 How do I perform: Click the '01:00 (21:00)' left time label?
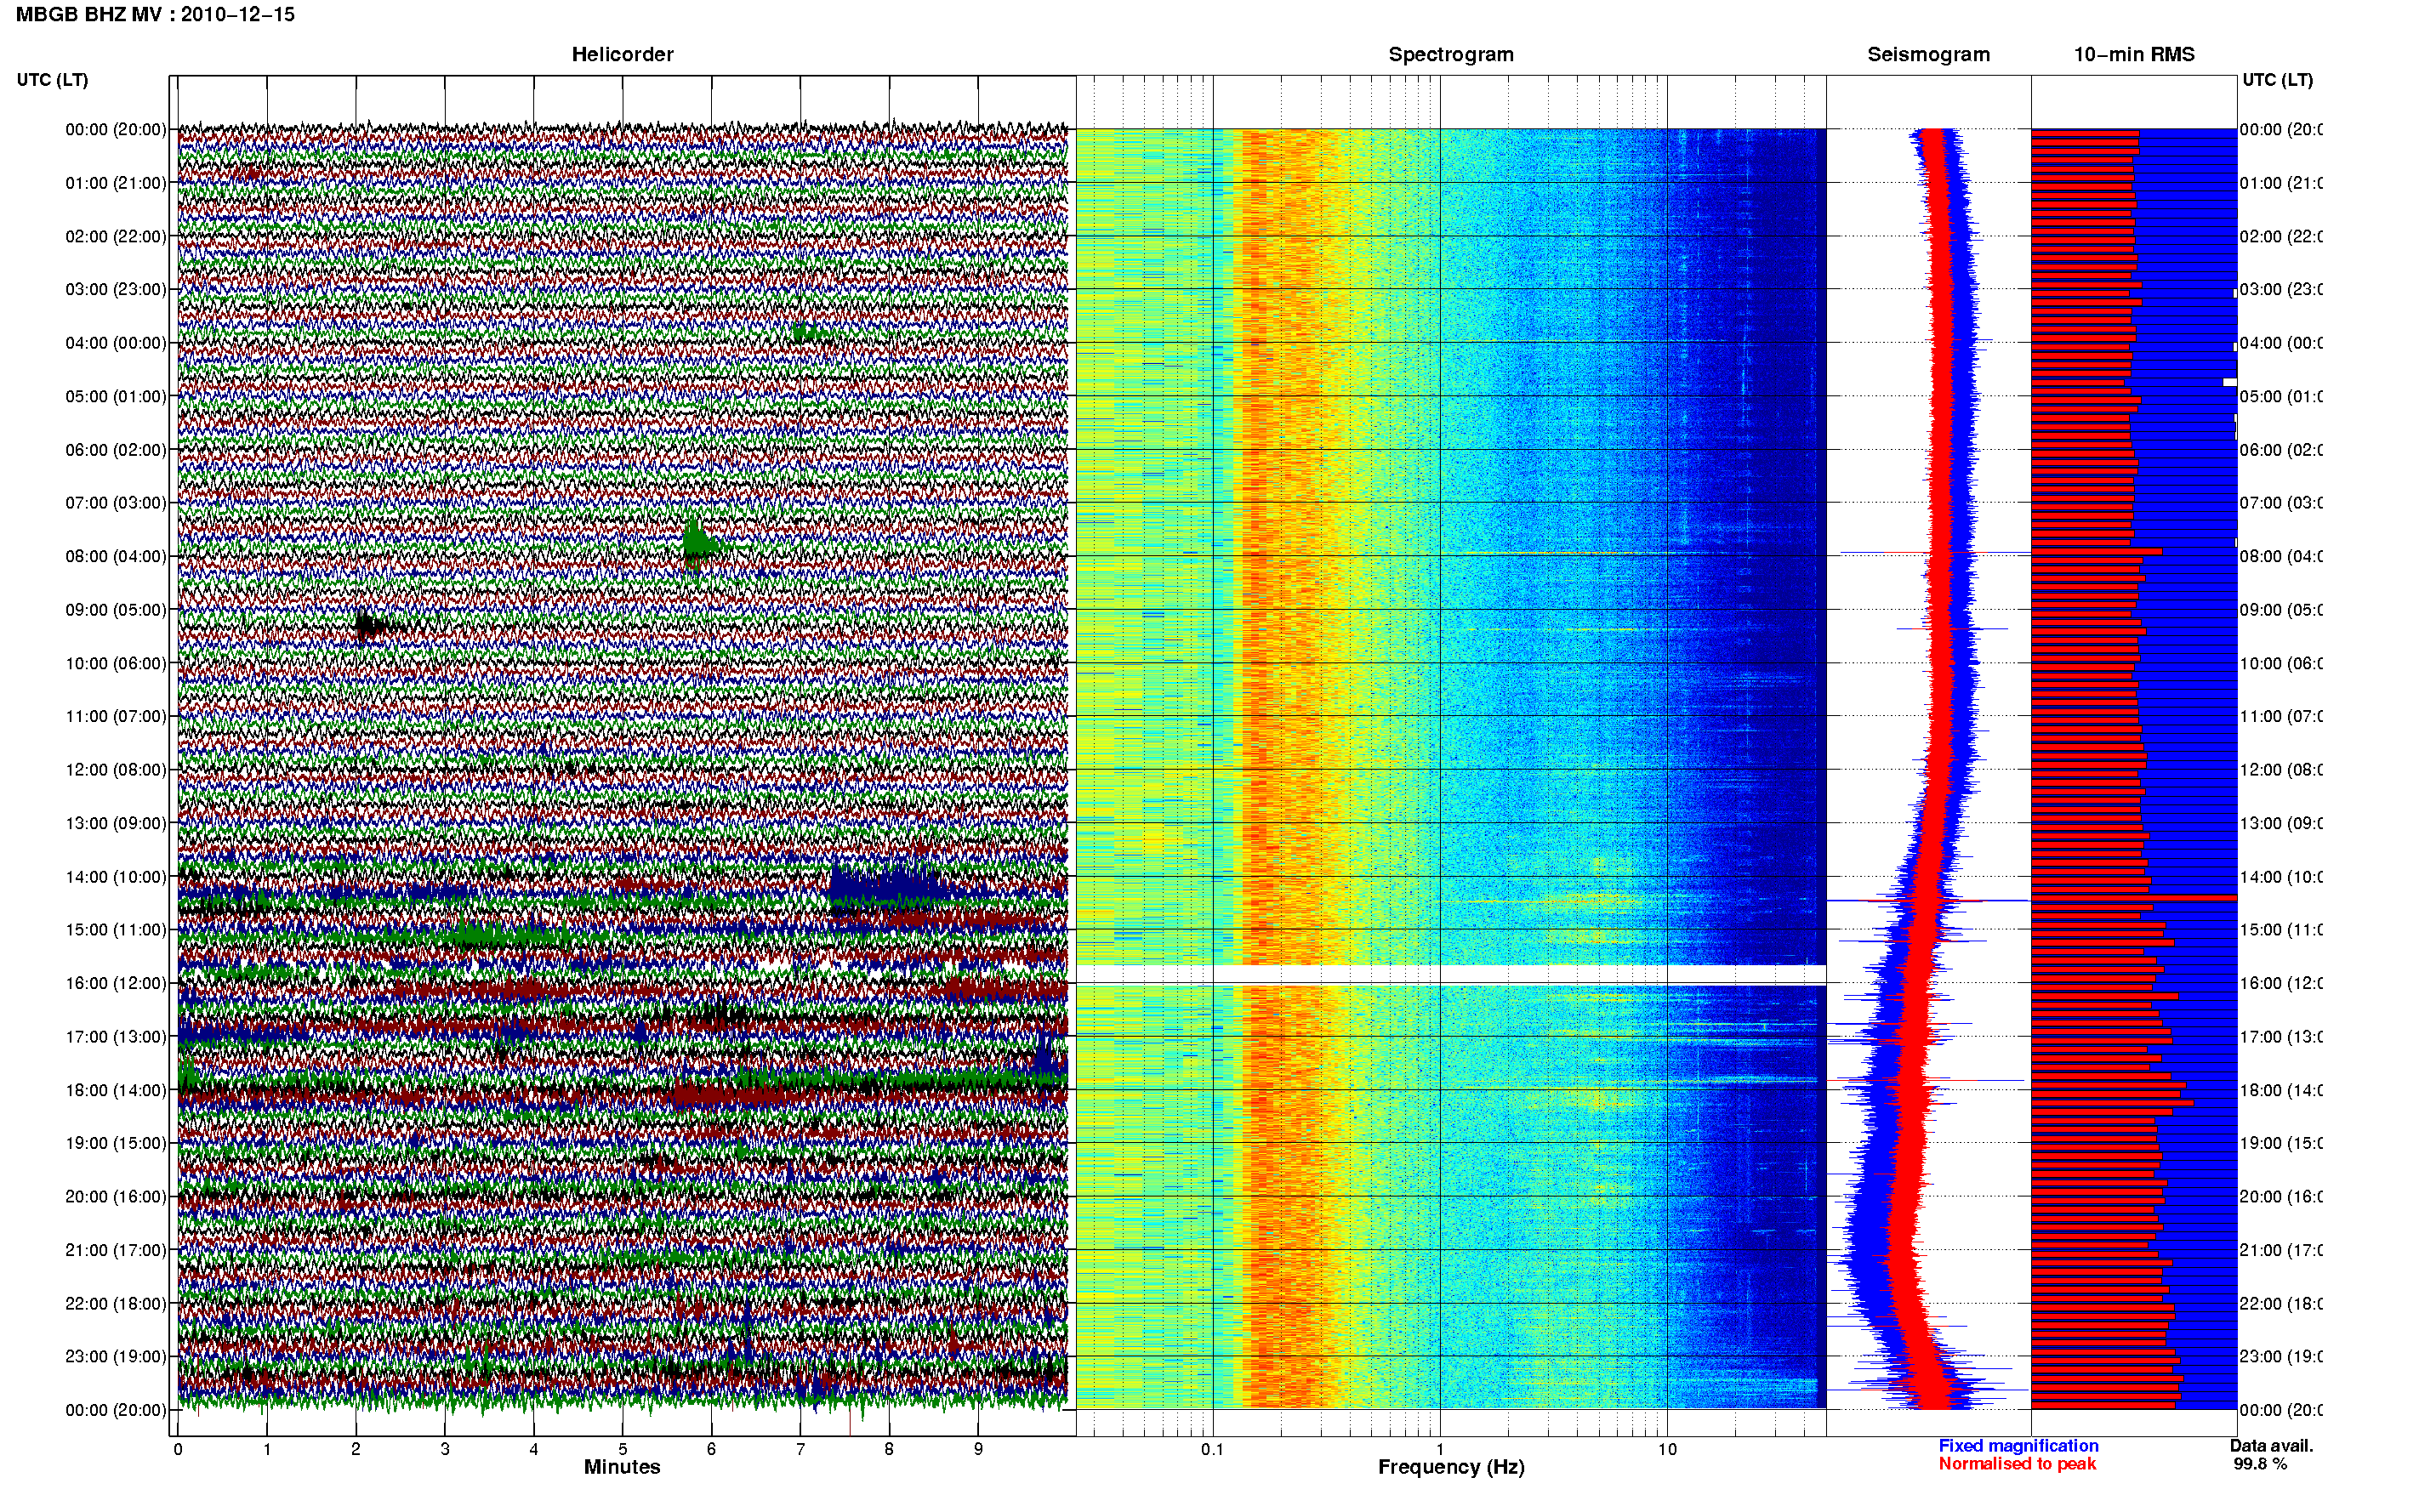click(116, 183)
